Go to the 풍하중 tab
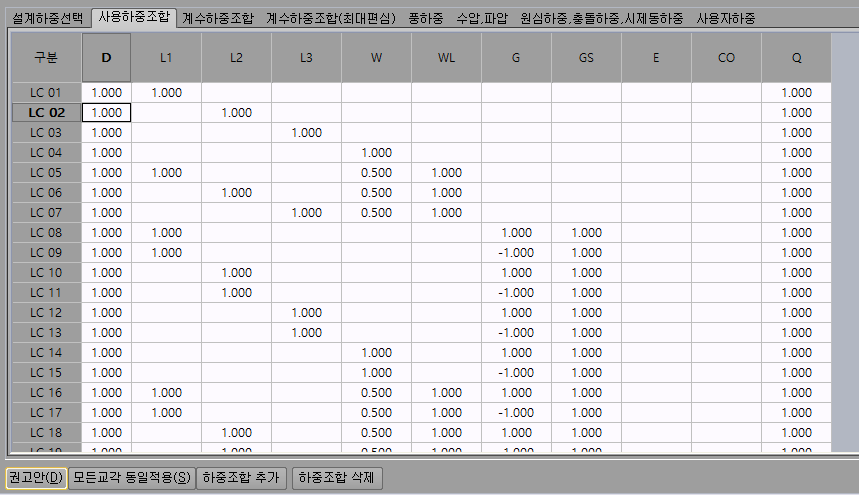The height and width of the screenshot is (495, 859). (426, 18)
